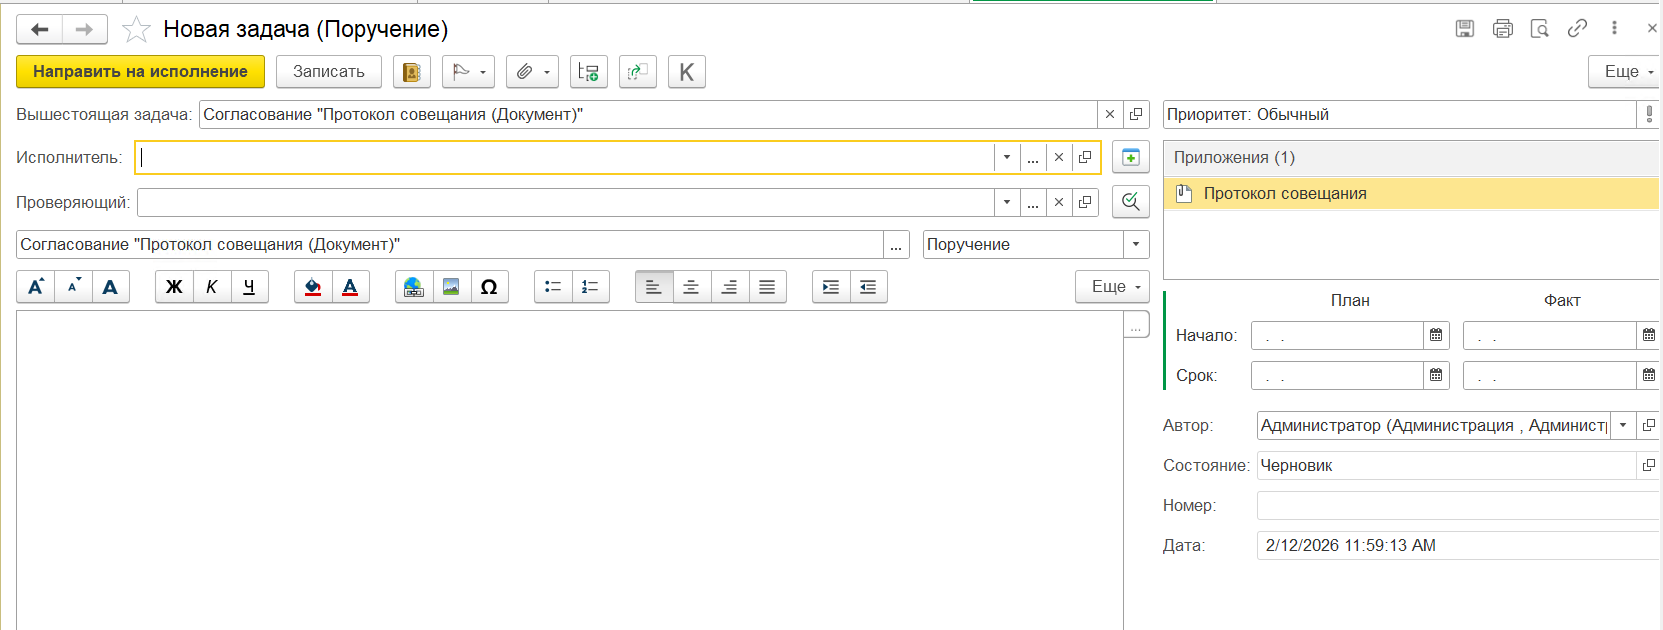Add this task to favorites star
This screenshot has height=630, width=1663.
point(136,30)
